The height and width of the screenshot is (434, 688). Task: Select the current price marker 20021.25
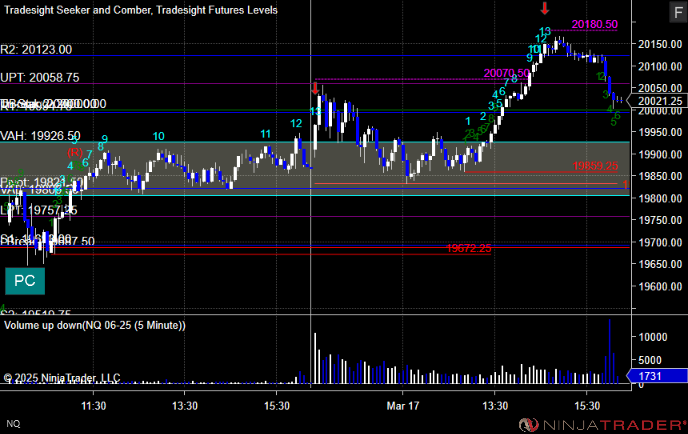pyautogui.click(x=659, y=101)
